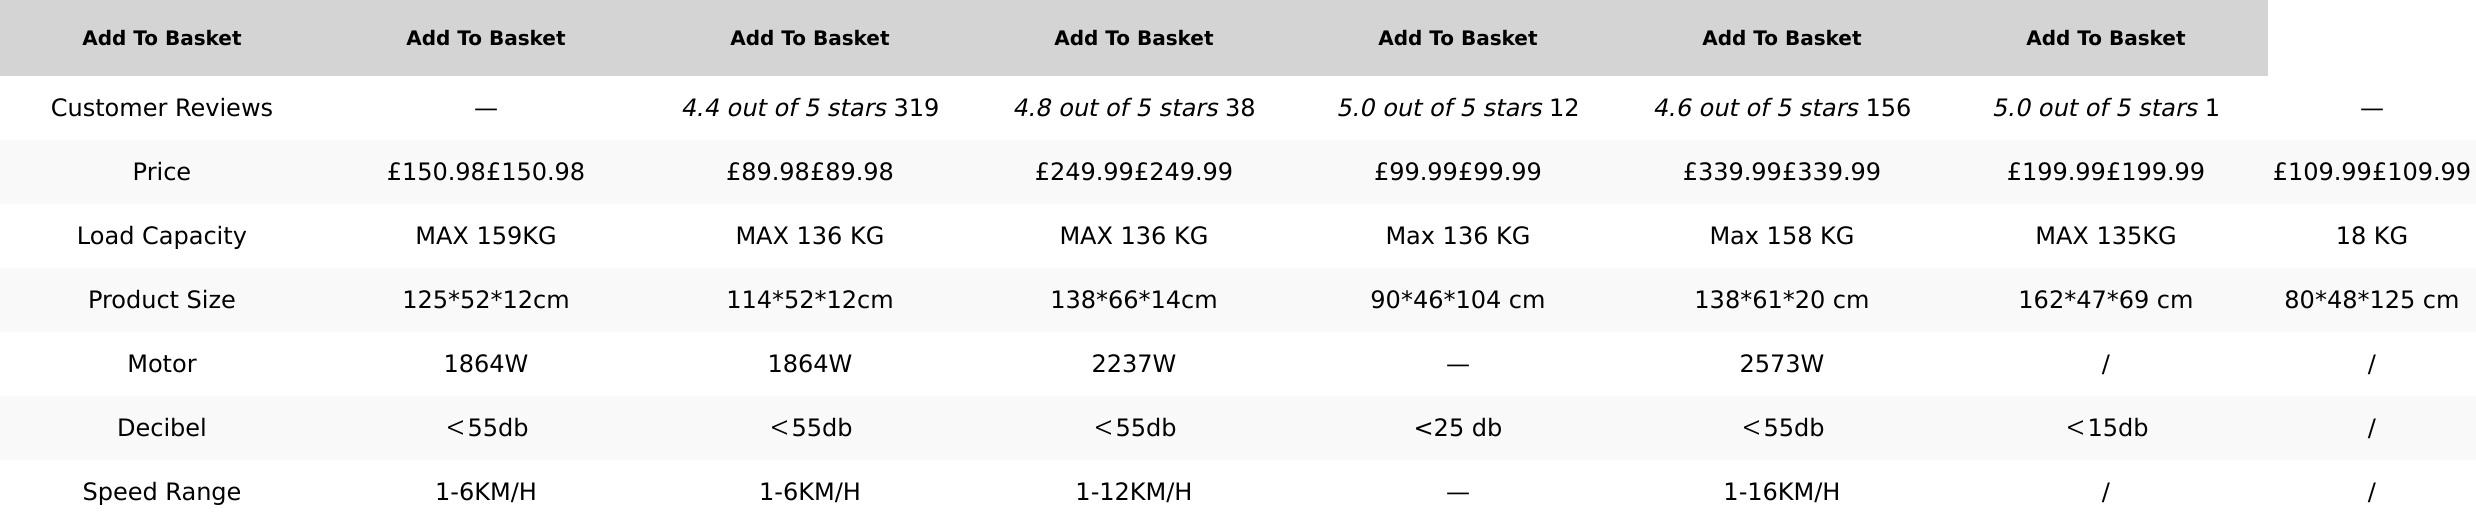Click Add To Basket above Customer Reviews label

tap(161, 38)
